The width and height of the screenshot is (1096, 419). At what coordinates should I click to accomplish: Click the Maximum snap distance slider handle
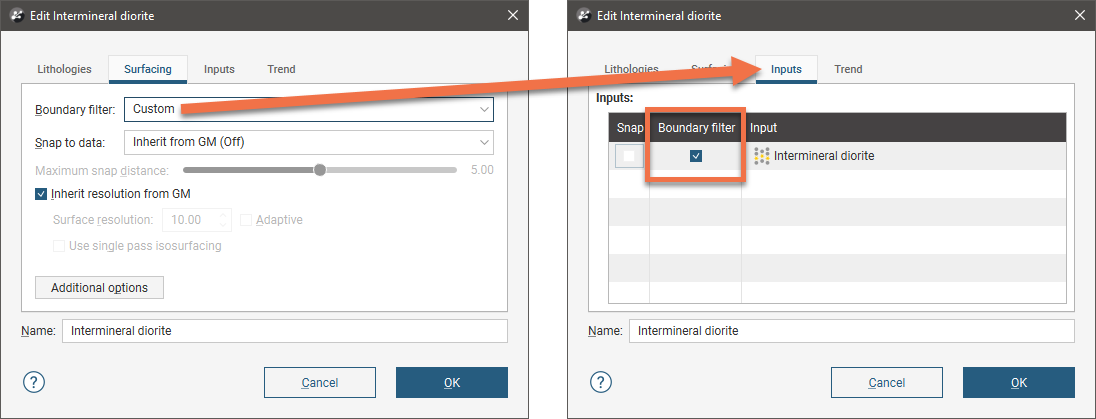[320, 170]
